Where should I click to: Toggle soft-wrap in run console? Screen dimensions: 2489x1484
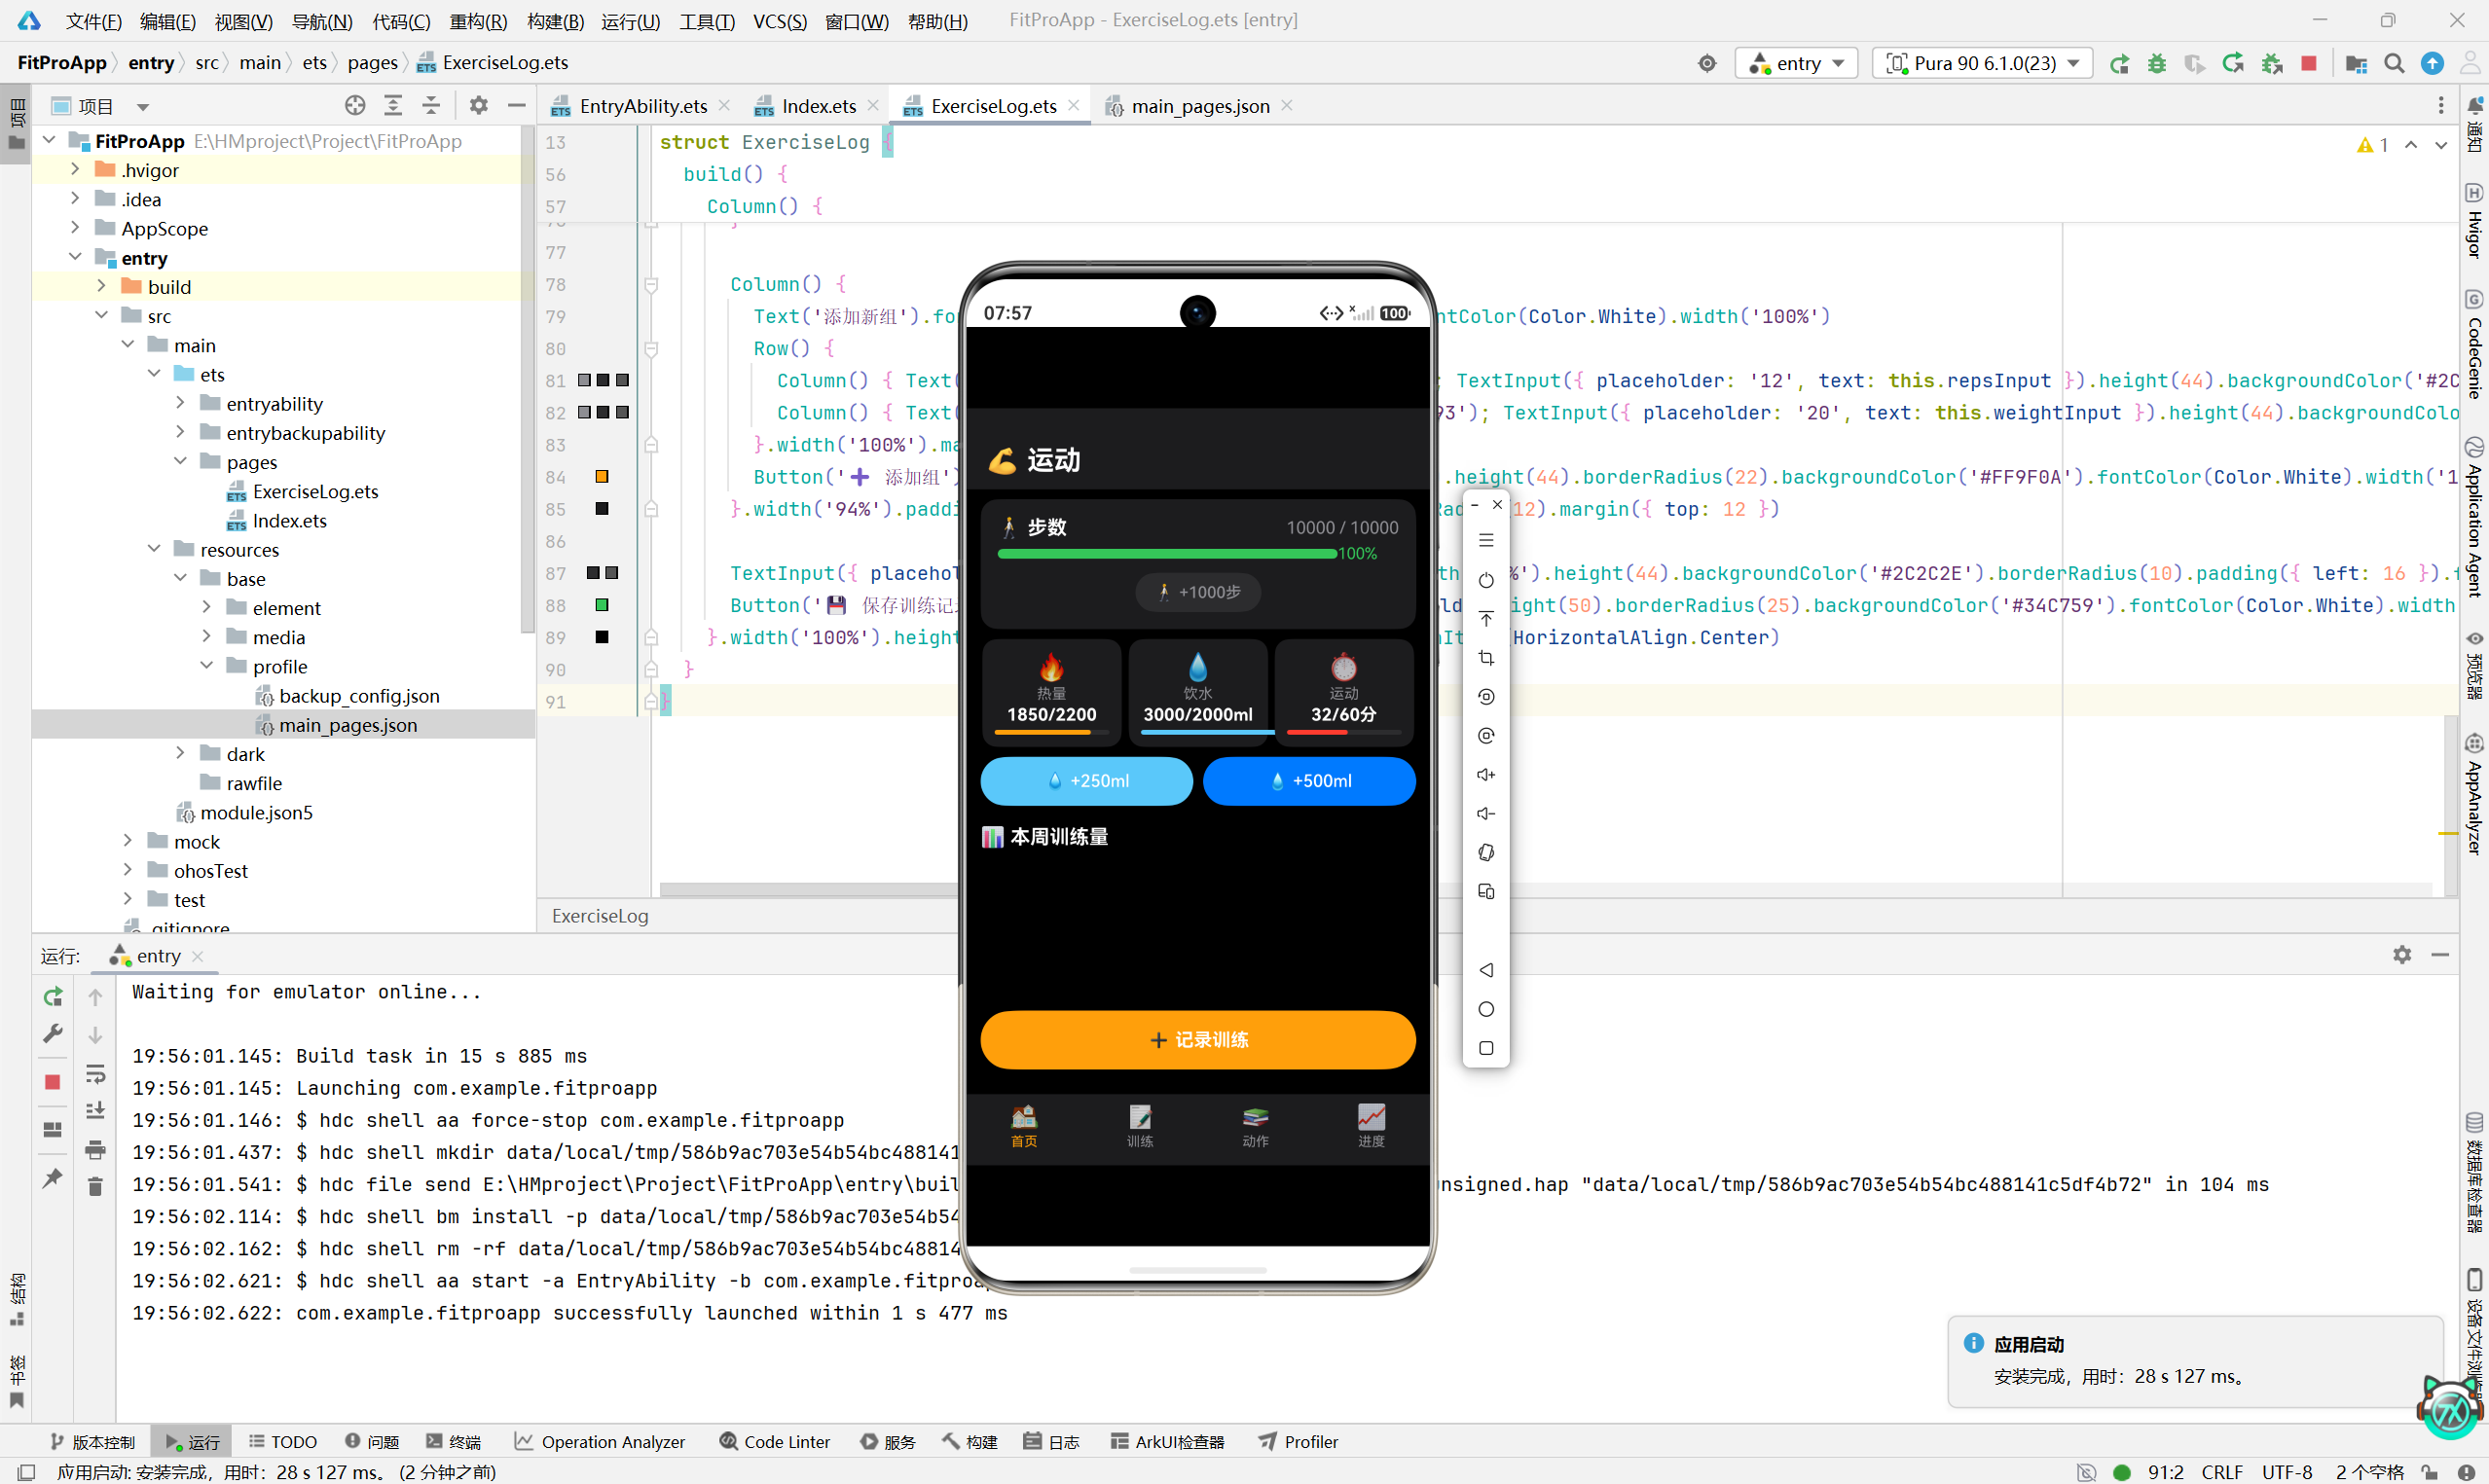95,1073
